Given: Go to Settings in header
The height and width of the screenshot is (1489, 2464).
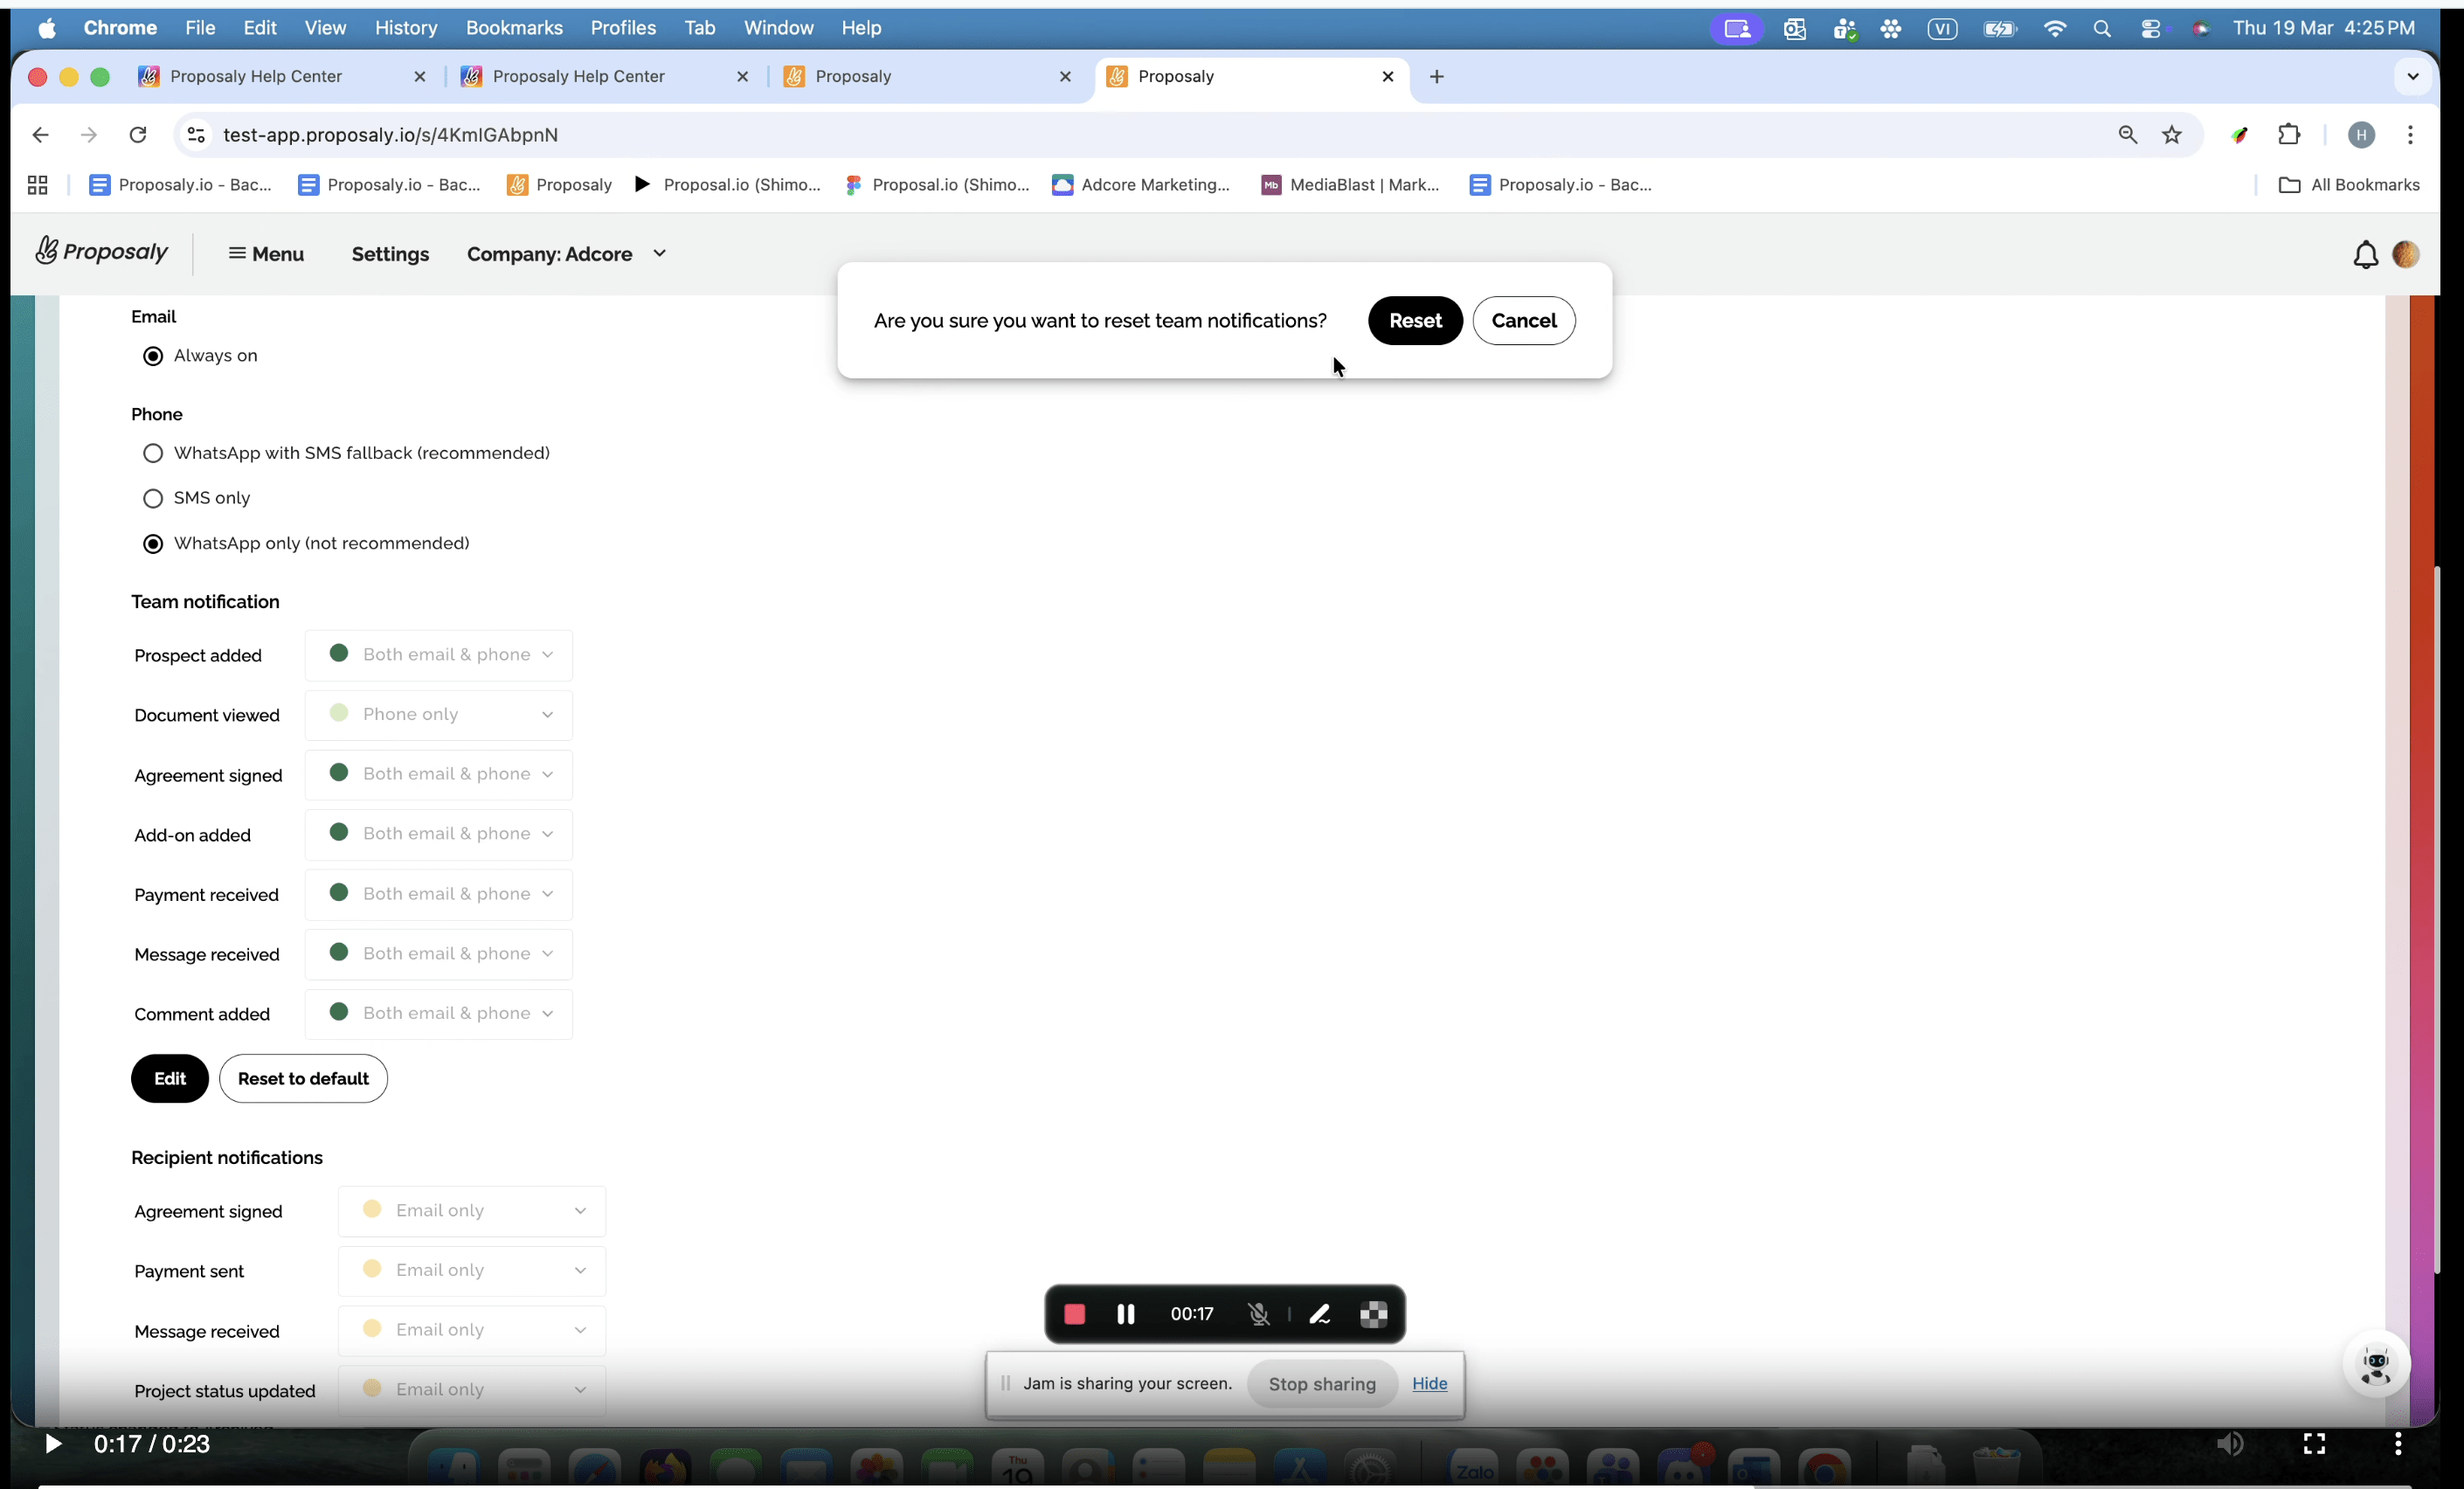Looking at the screenshot, I should [x=390, y=254].
